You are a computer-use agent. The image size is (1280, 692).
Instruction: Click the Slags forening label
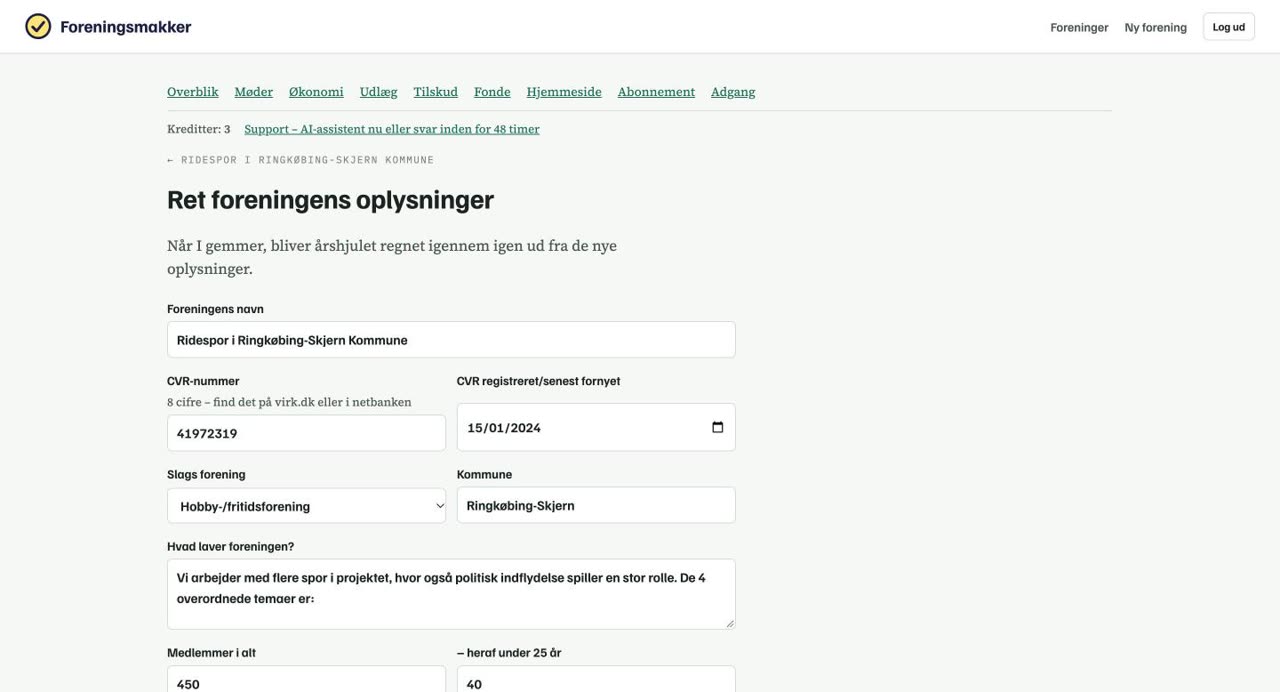[206, 474]
